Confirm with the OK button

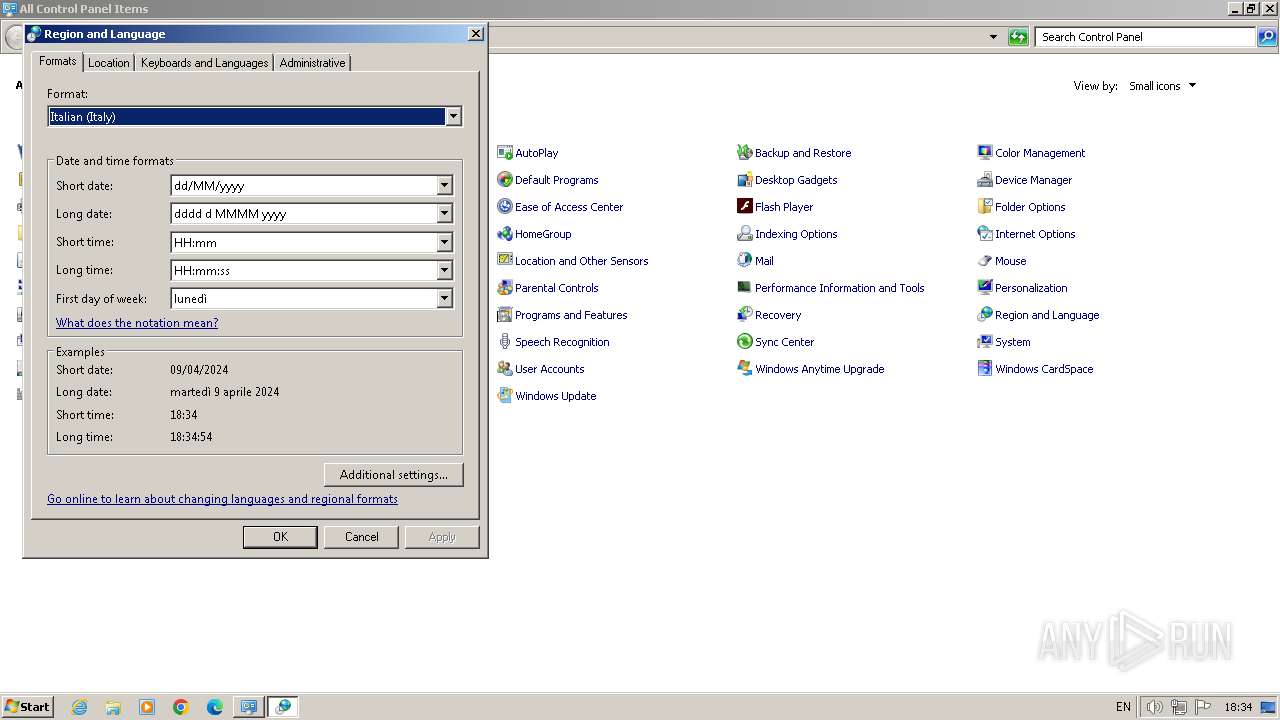point(280,537)
